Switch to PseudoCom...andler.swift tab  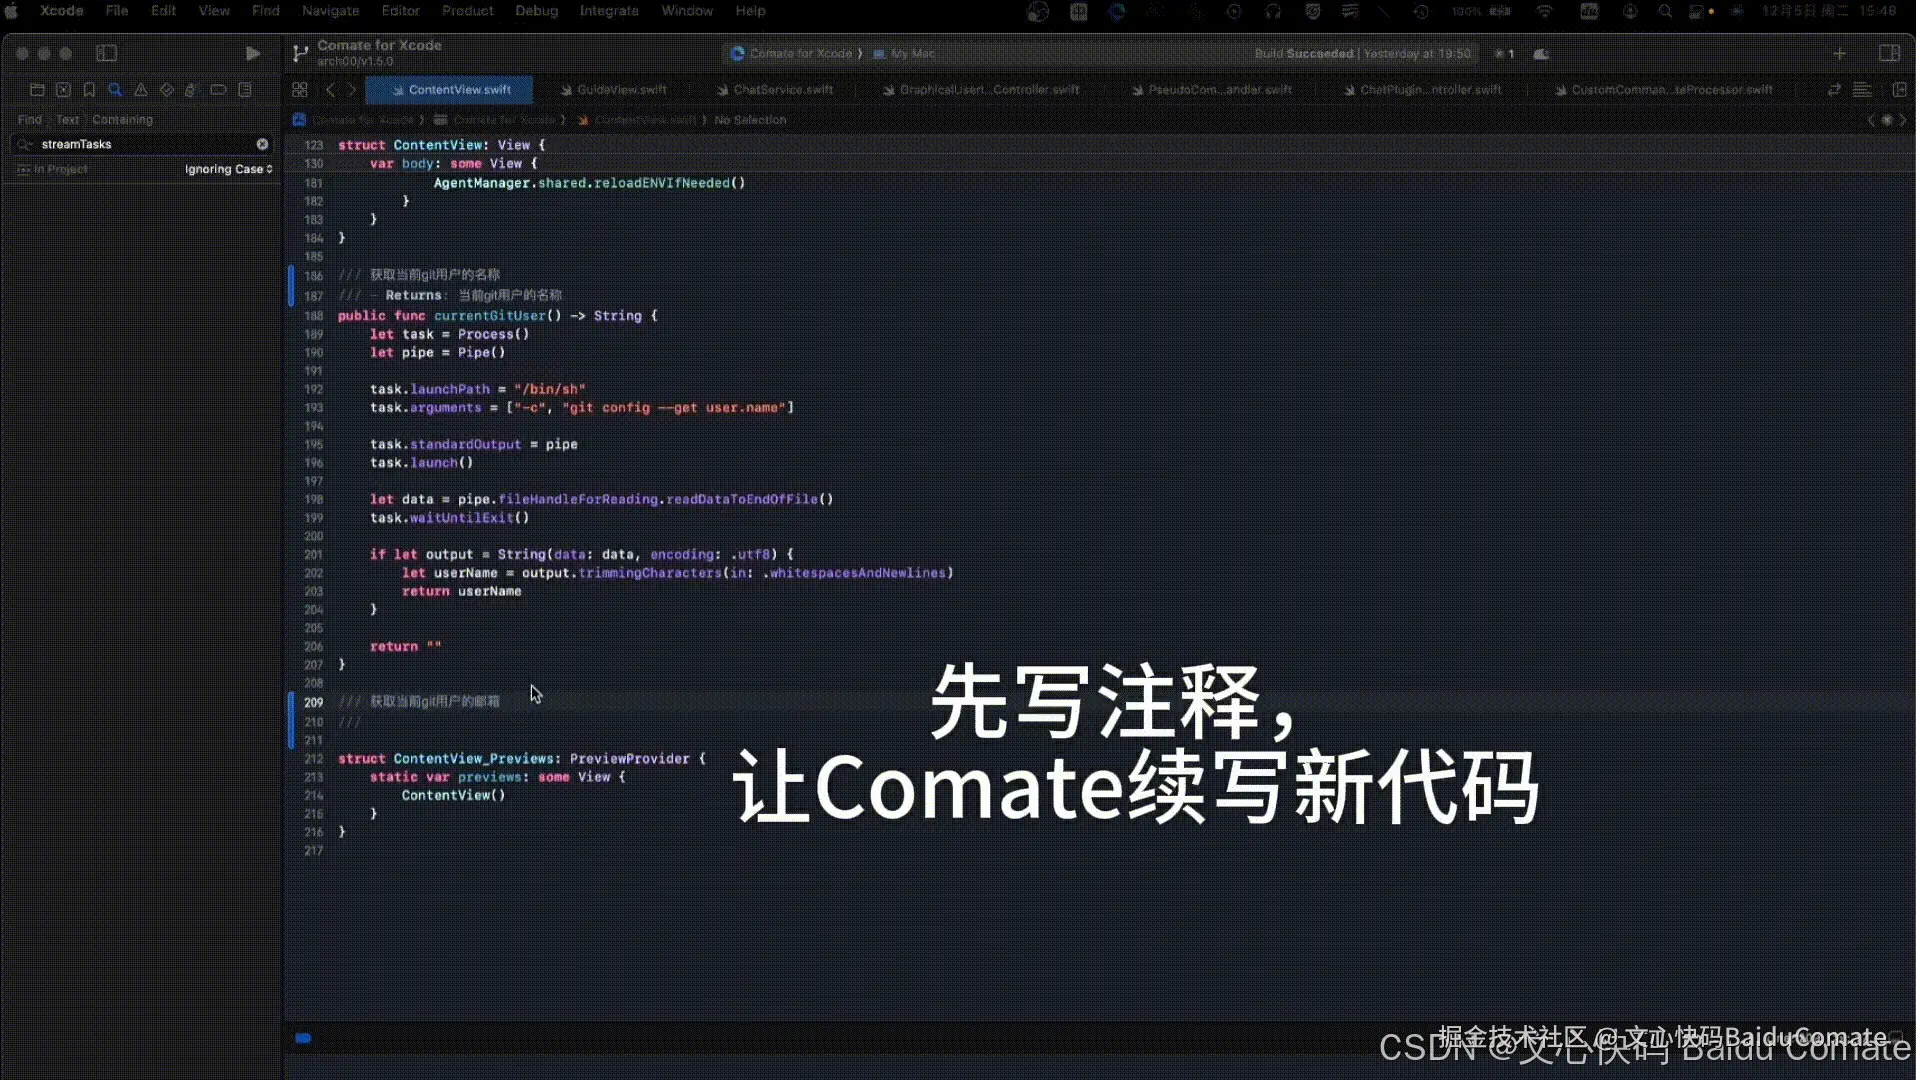click(x=1211, y=90)
